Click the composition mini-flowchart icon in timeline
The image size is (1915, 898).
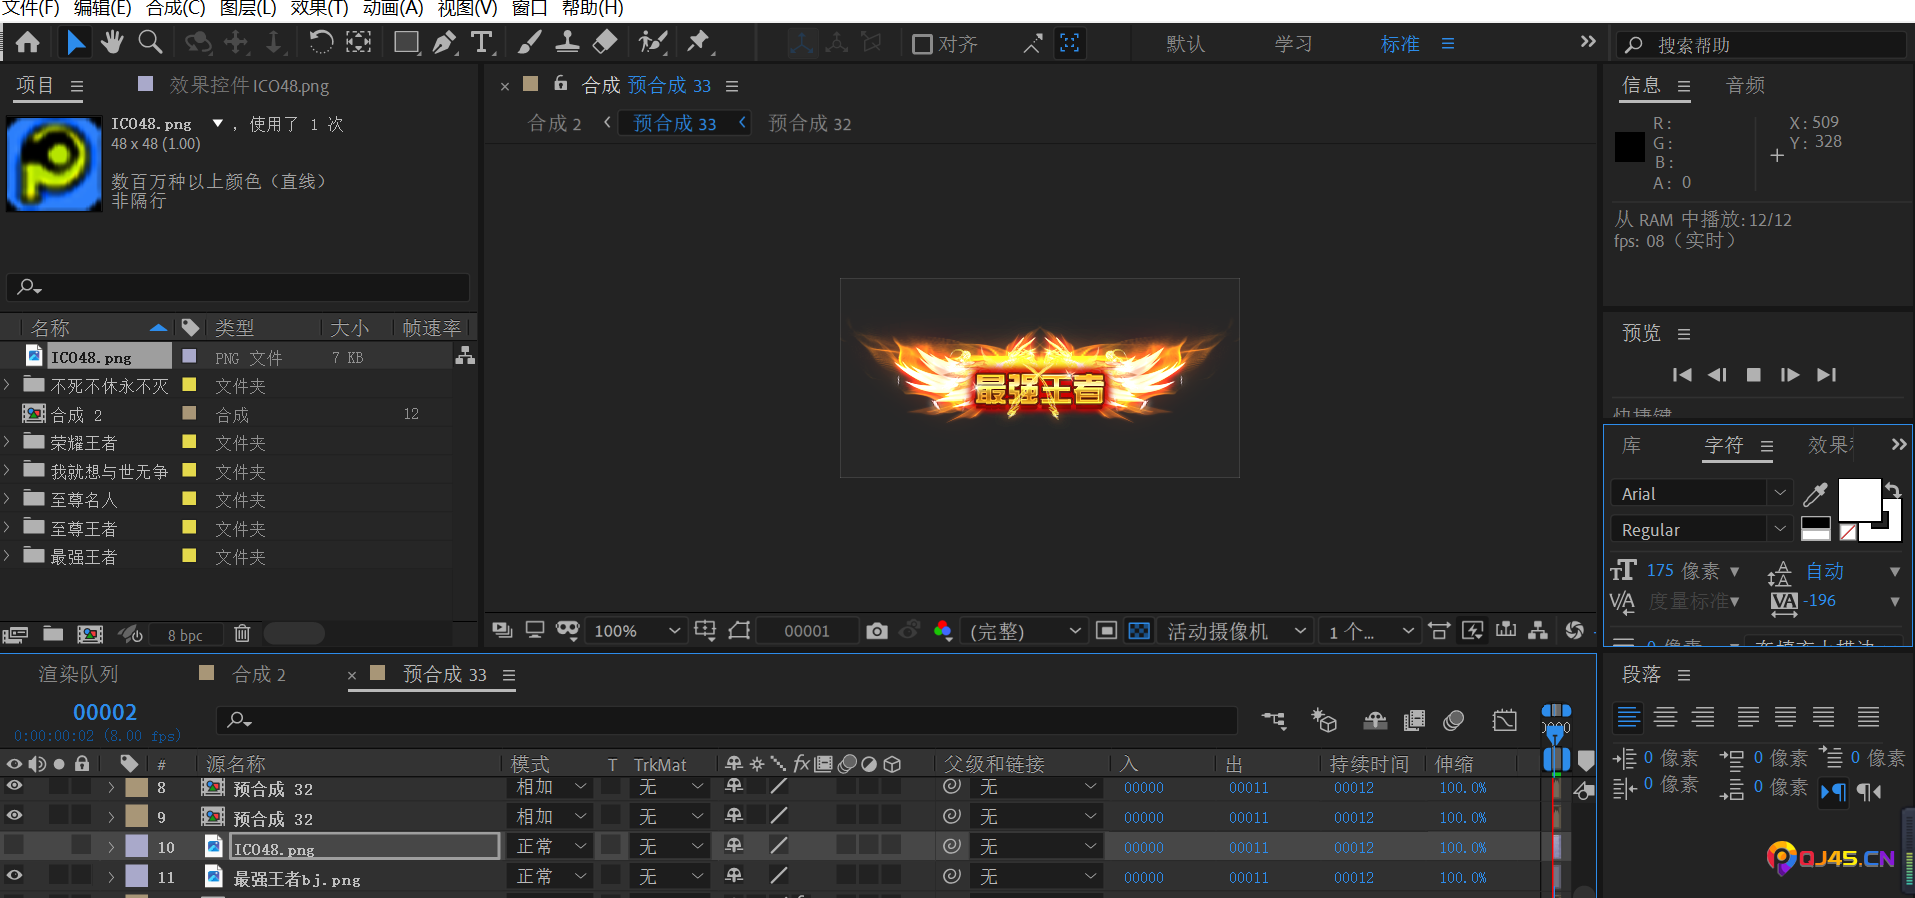click(1274, 720)
